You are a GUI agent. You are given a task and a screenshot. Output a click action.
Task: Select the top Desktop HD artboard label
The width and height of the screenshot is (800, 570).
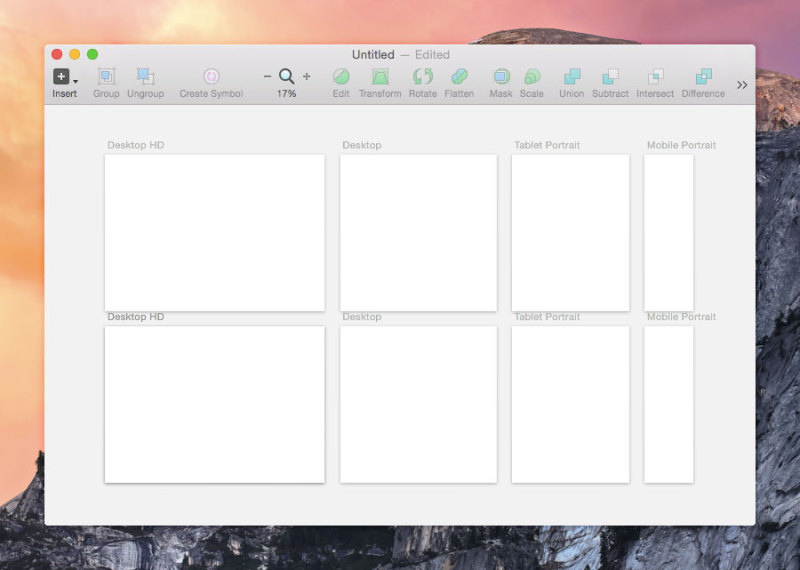tap(136, 145)
